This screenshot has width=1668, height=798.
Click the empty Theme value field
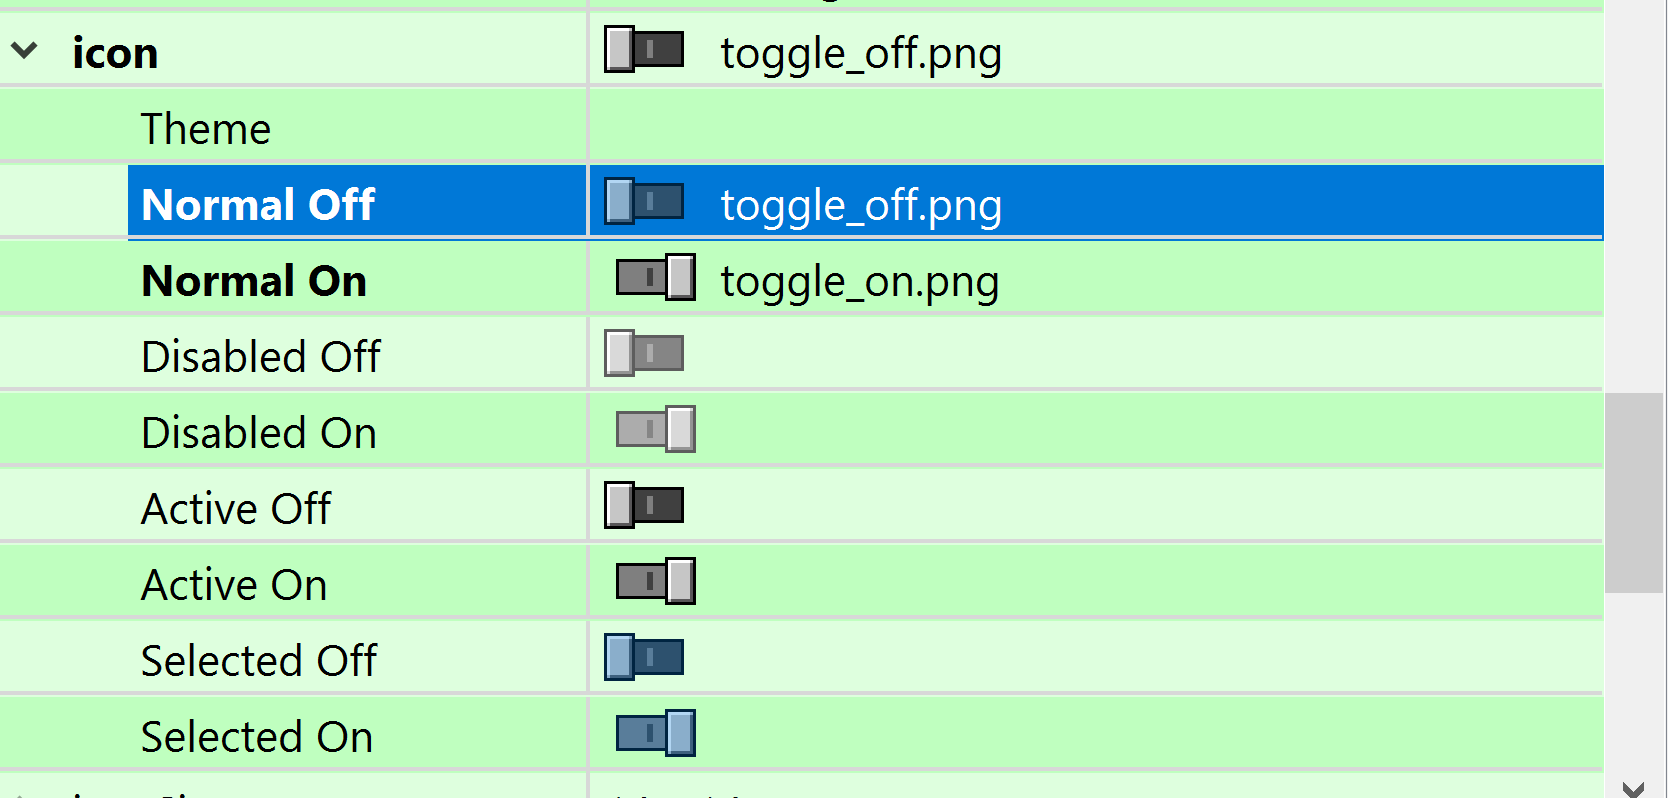coord(1095,127)
